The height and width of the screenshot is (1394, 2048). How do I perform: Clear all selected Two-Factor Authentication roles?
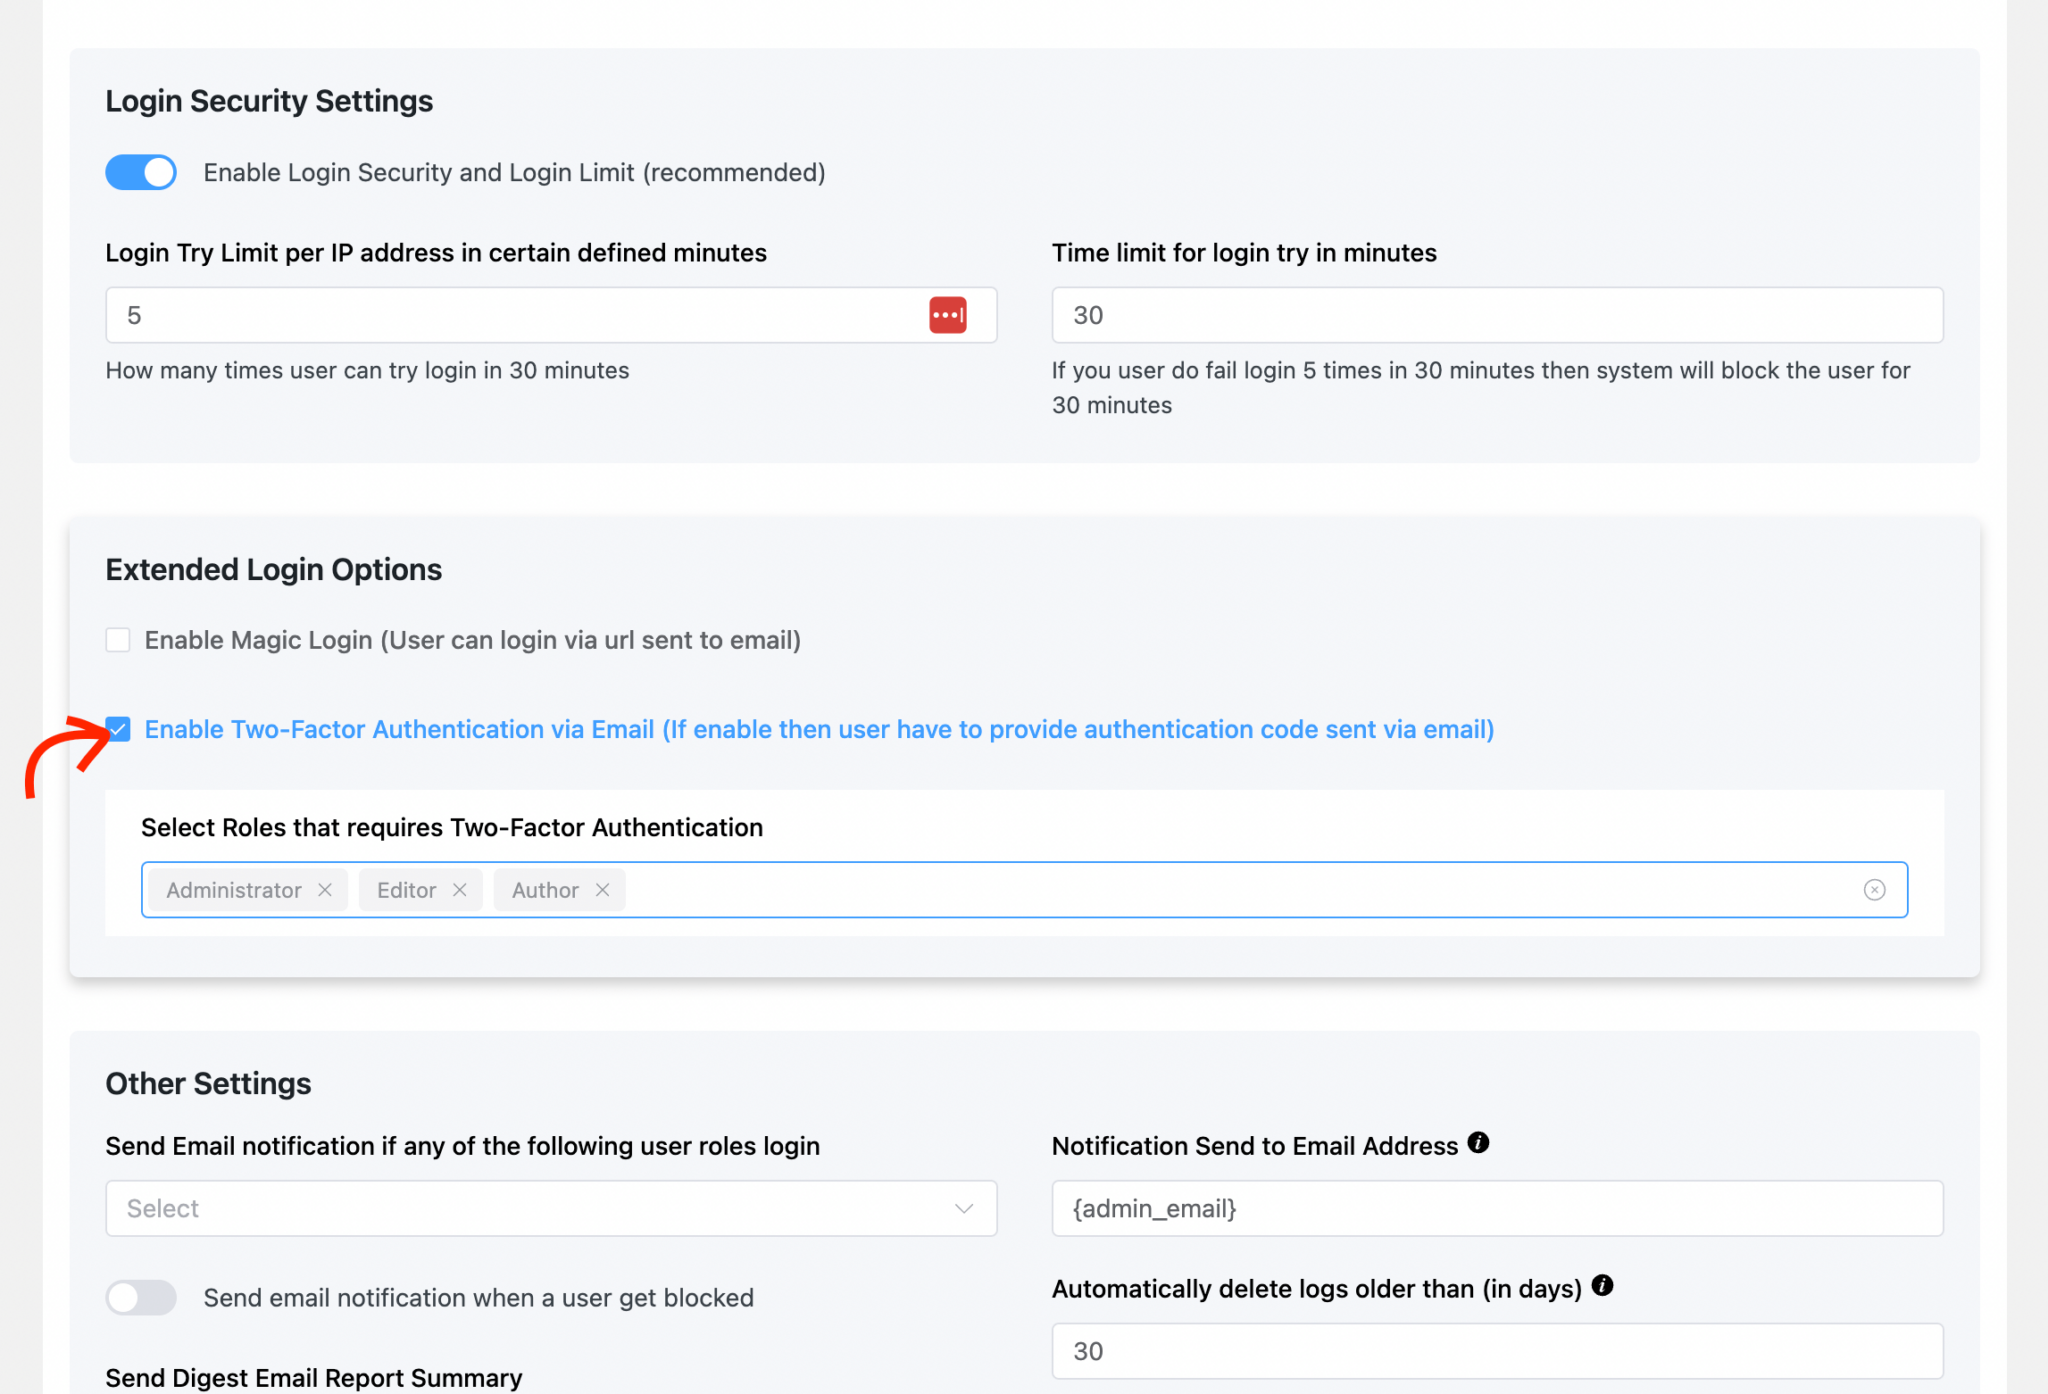tap(1874, 889)
